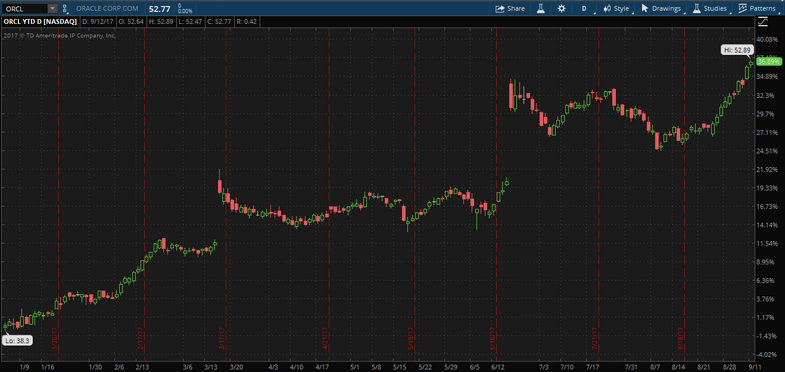The image size is (785, 372).
Task: Open the flask Edit Studies icon
Action: click(541, 8)
